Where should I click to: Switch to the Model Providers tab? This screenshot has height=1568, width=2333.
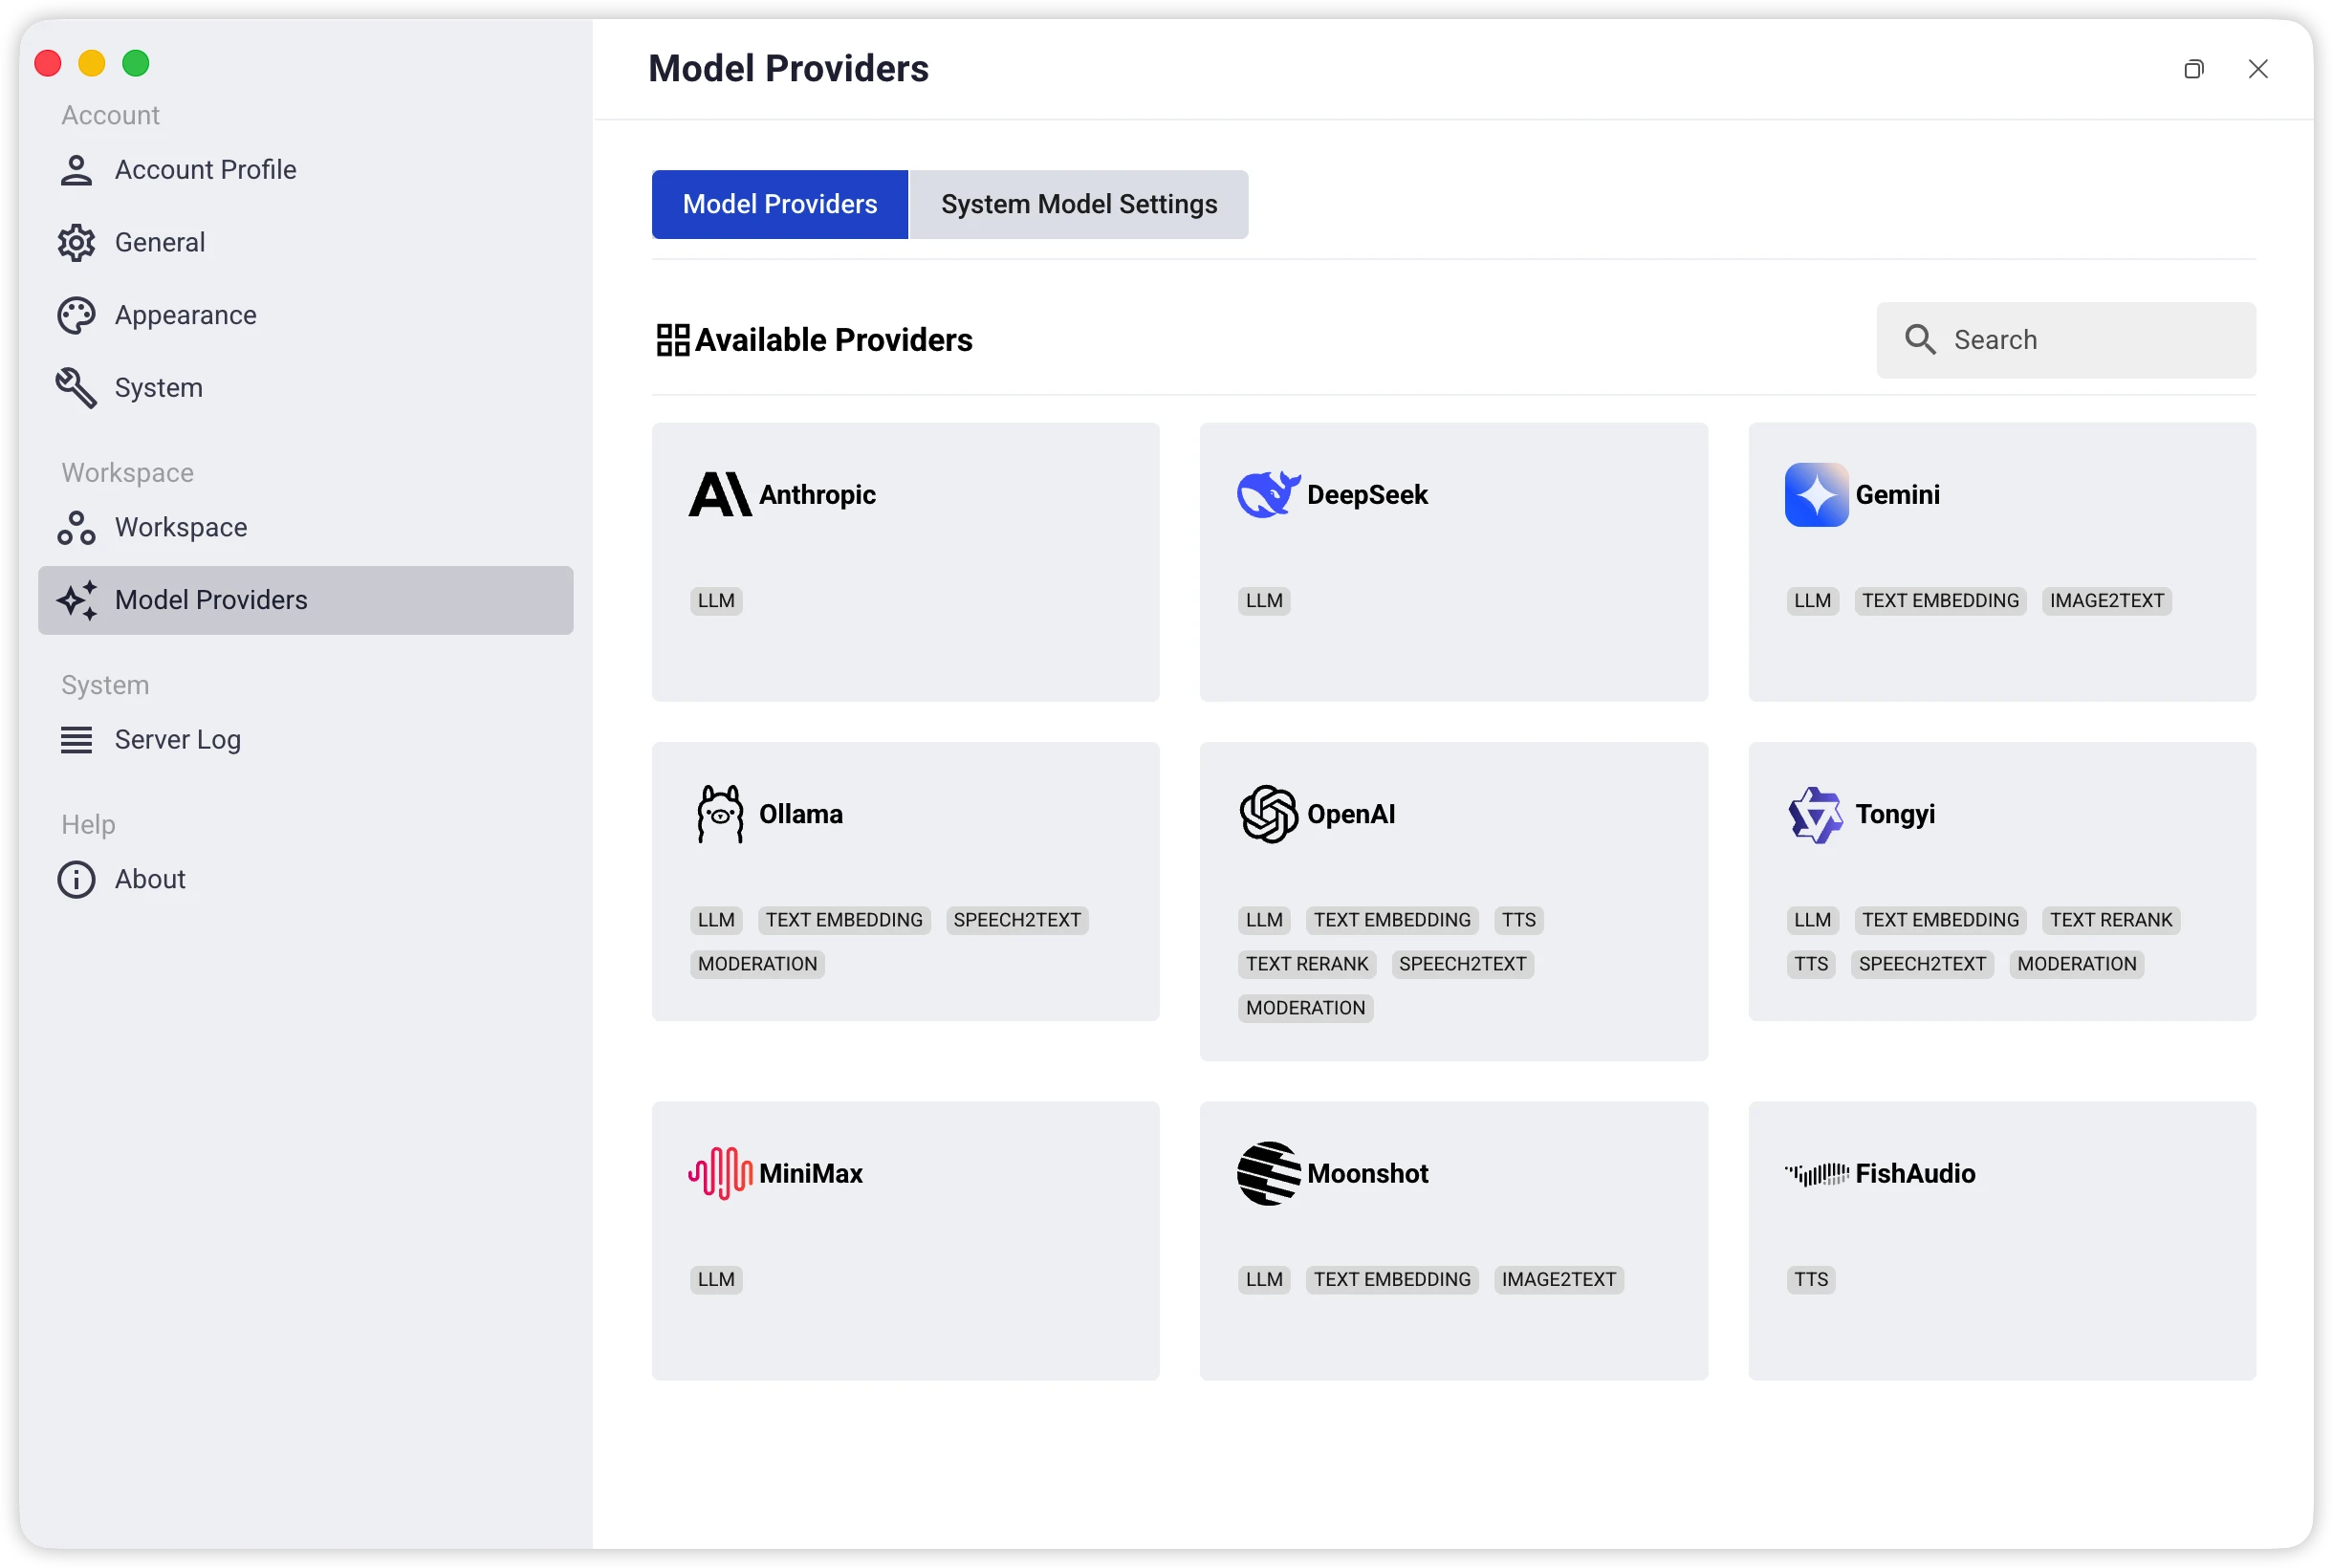[x=780, y=205]
